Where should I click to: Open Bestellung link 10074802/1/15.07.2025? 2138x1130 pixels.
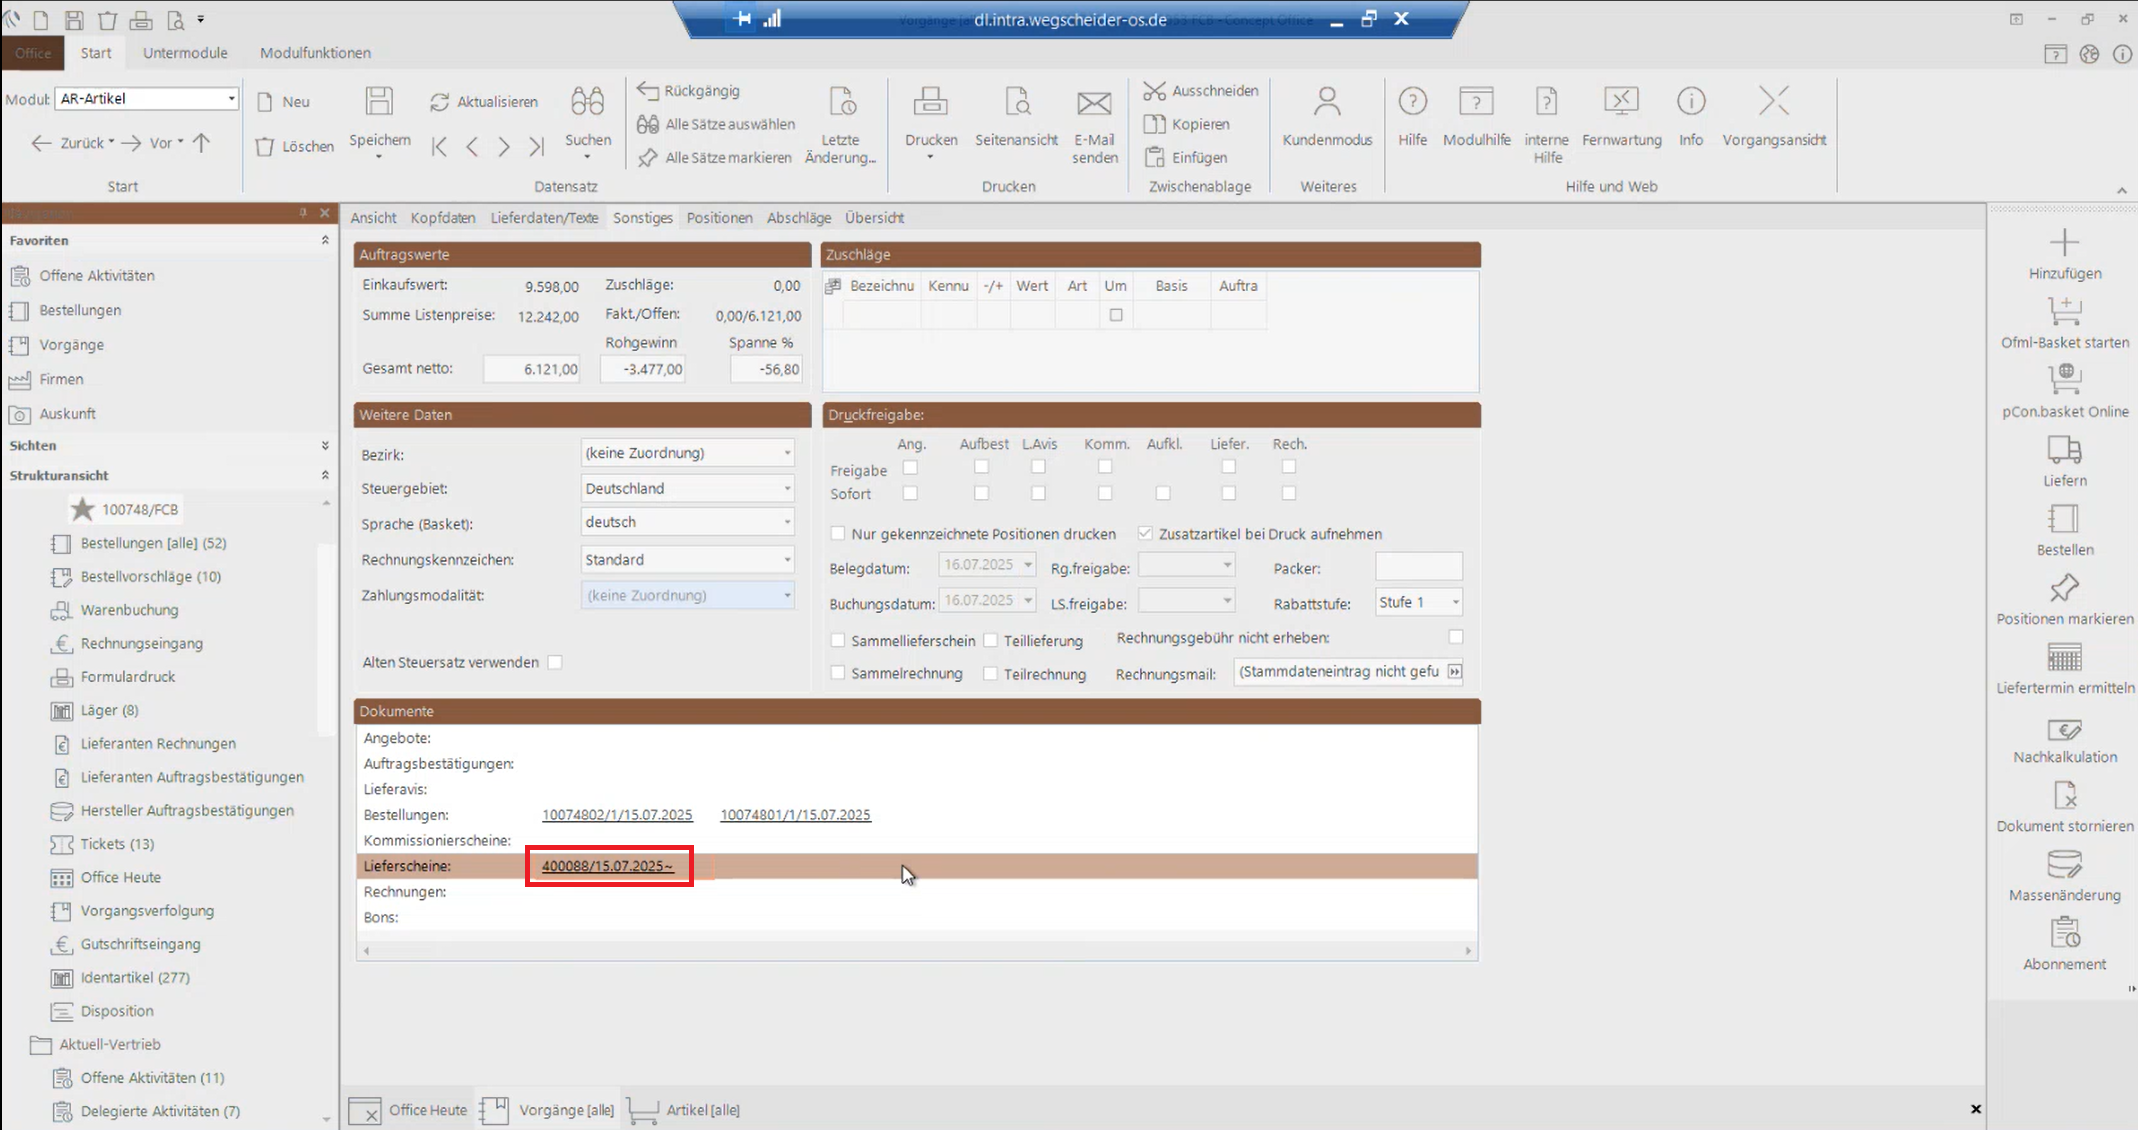[x=617, y=815]
